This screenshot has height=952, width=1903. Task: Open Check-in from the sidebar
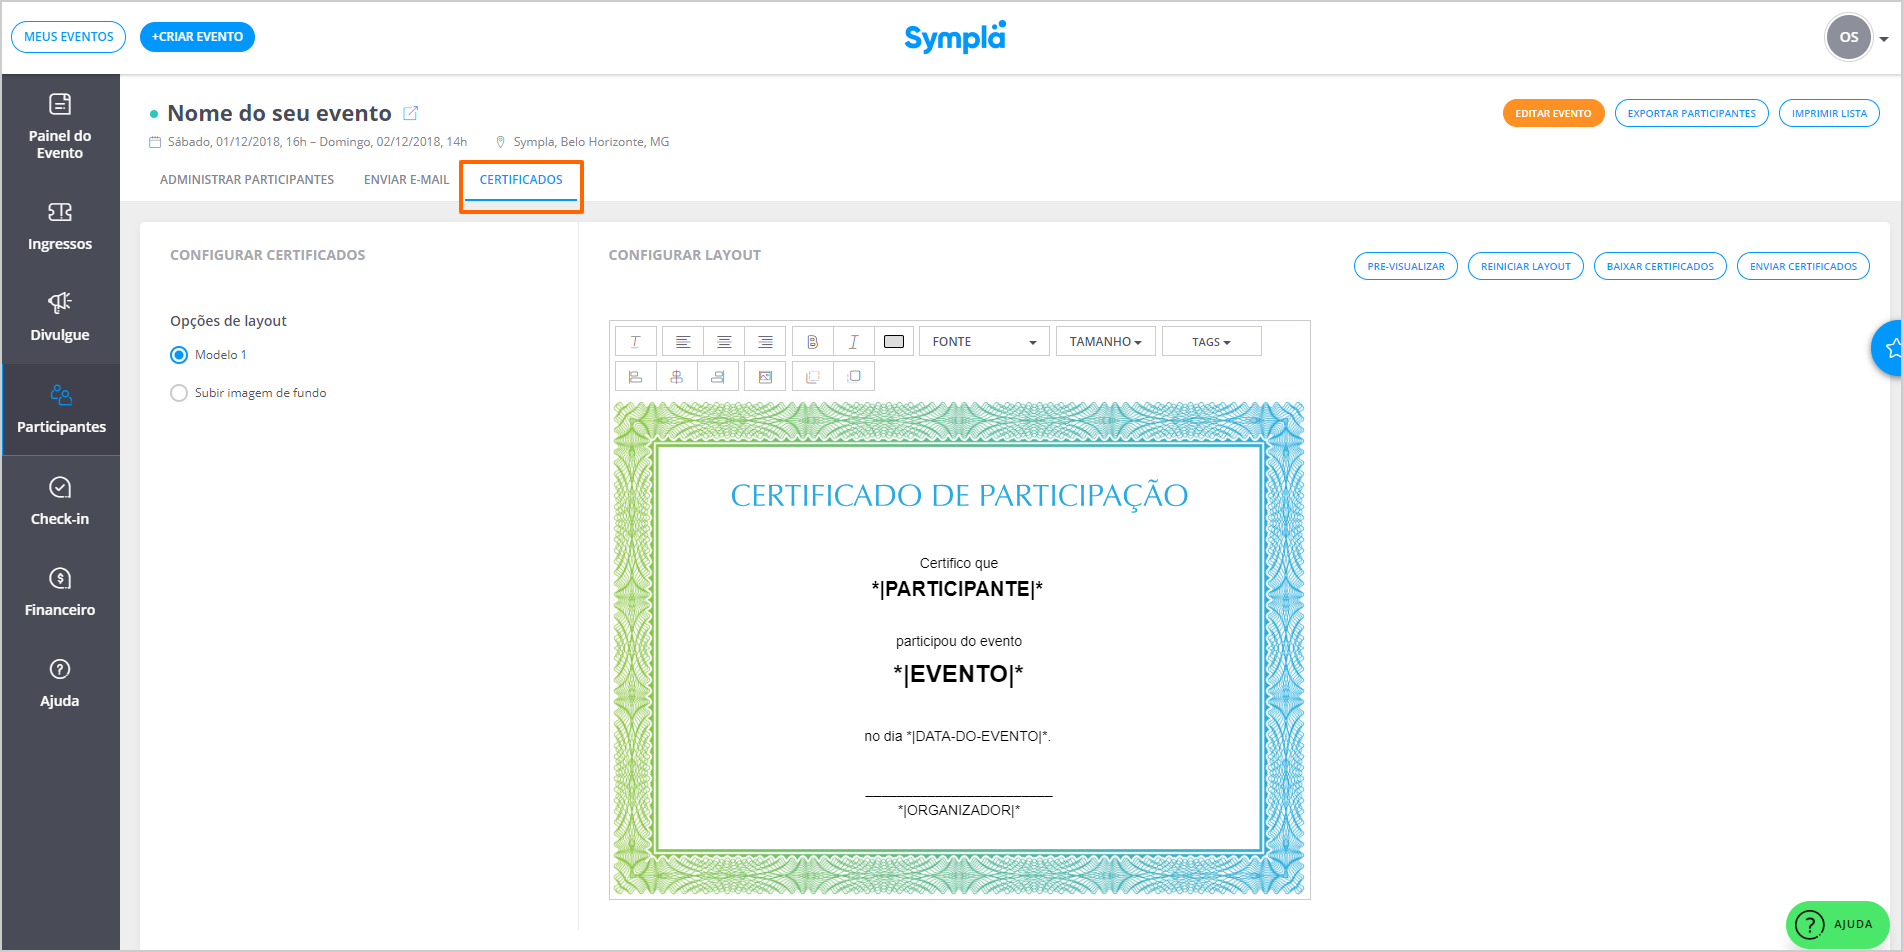click(60, 501)
